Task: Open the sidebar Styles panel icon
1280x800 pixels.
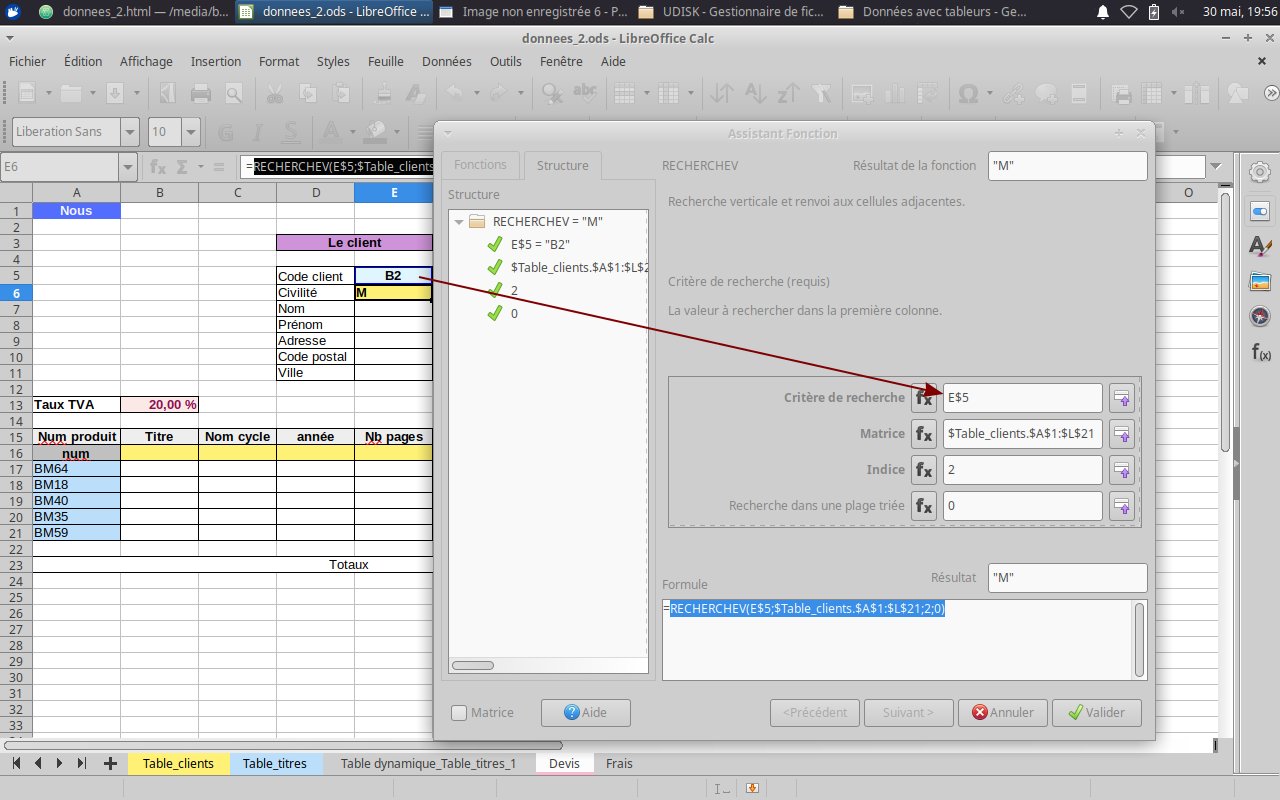Action: point(1260,246)
